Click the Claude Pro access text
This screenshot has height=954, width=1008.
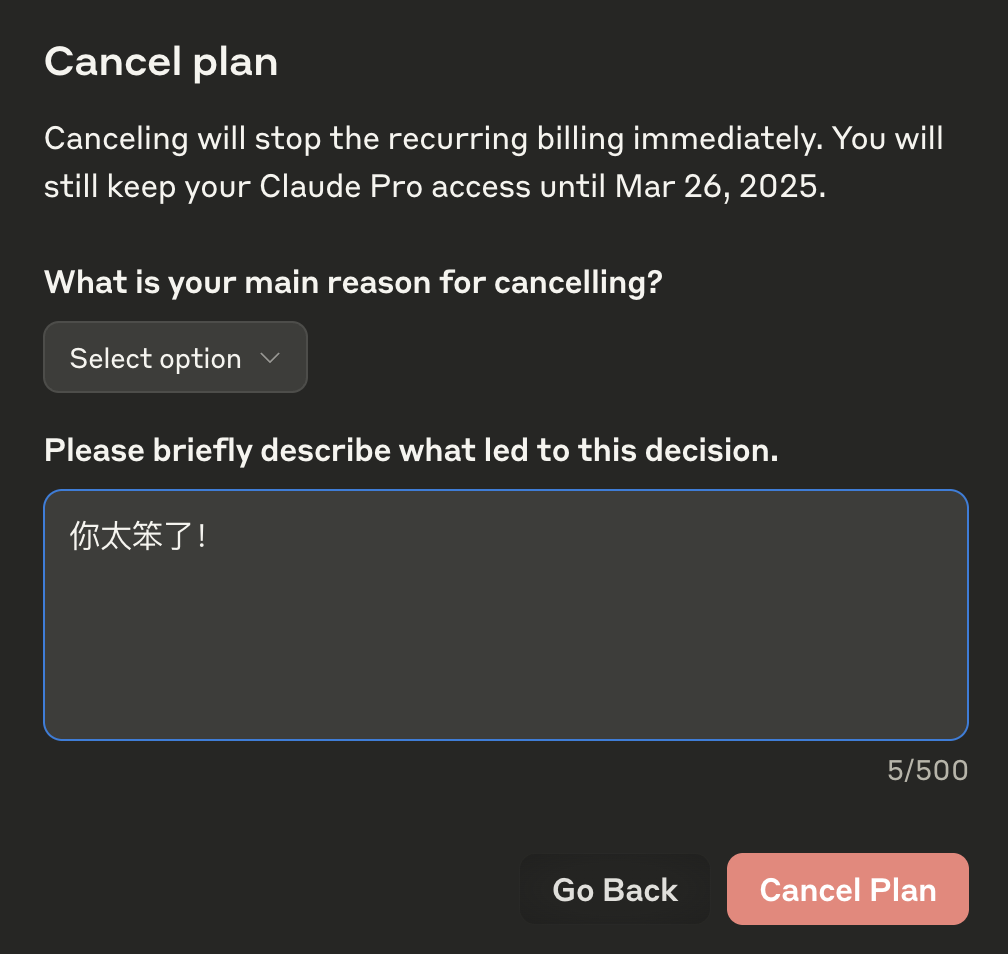click(395, 187)
